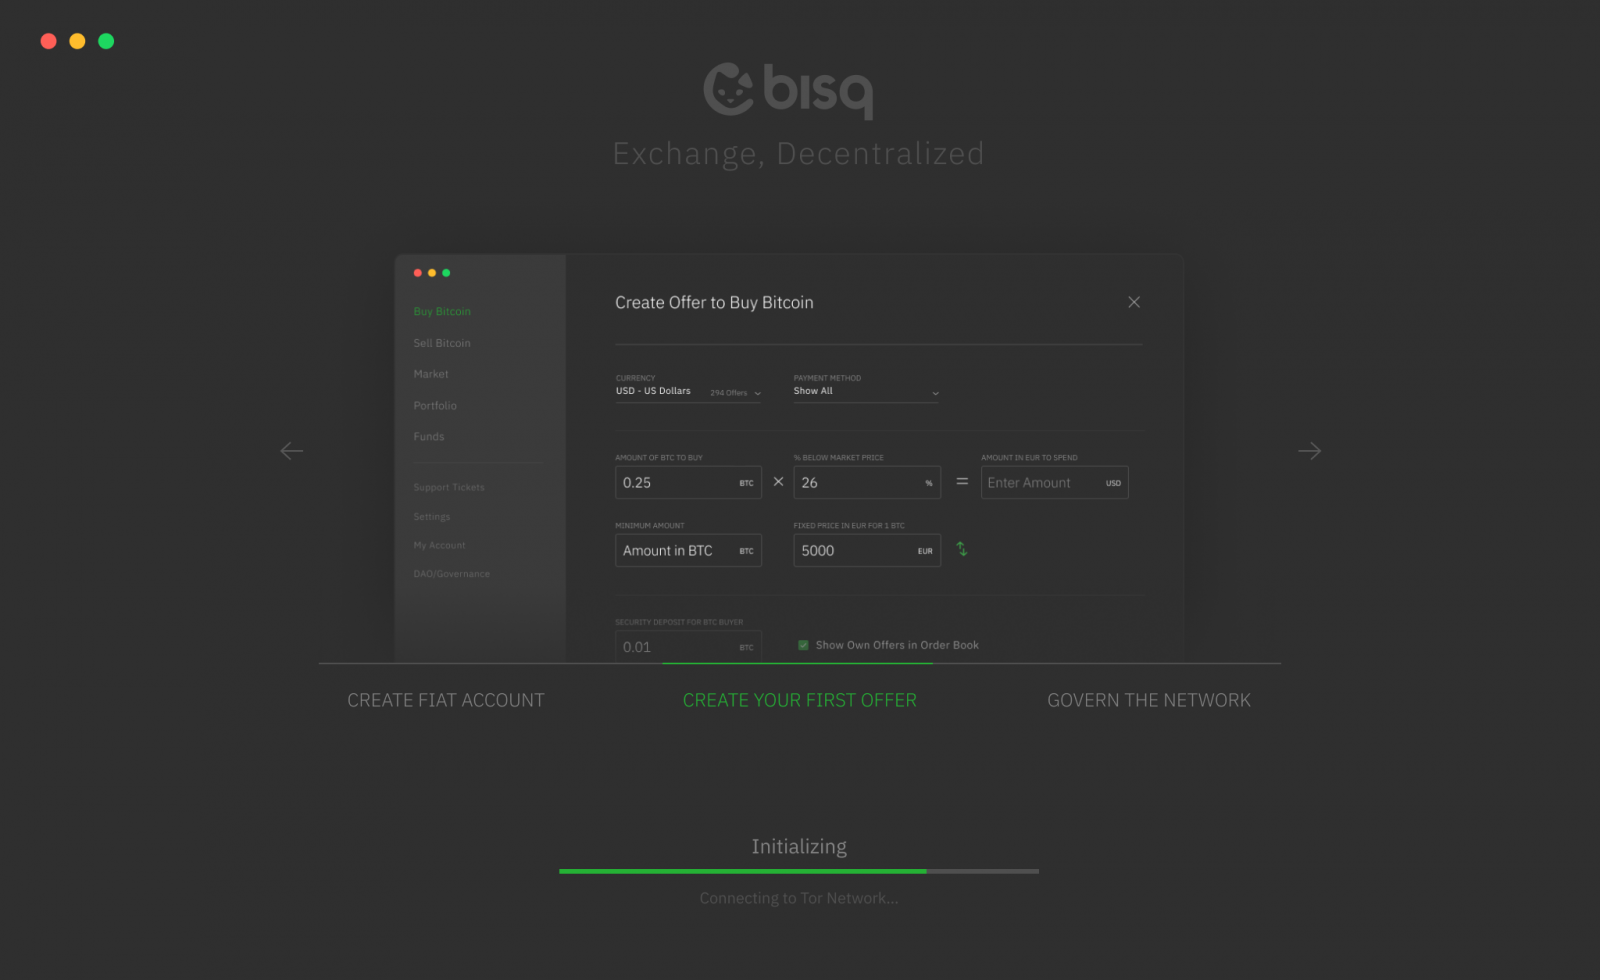This screenshot has width=1600, height=980.
Task: Select the Create Your First Offer tab
Action: point(799,700)
